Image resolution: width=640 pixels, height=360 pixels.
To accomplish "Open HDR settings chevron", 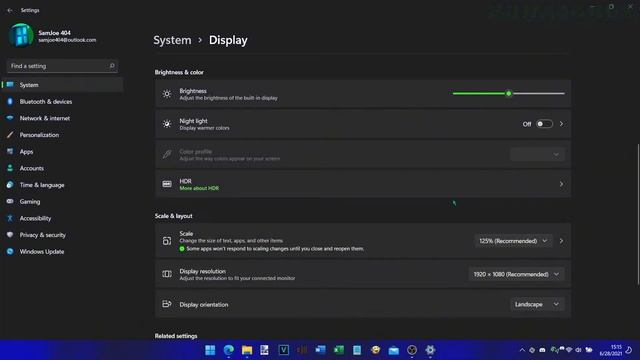I will (x=562, y=184).
